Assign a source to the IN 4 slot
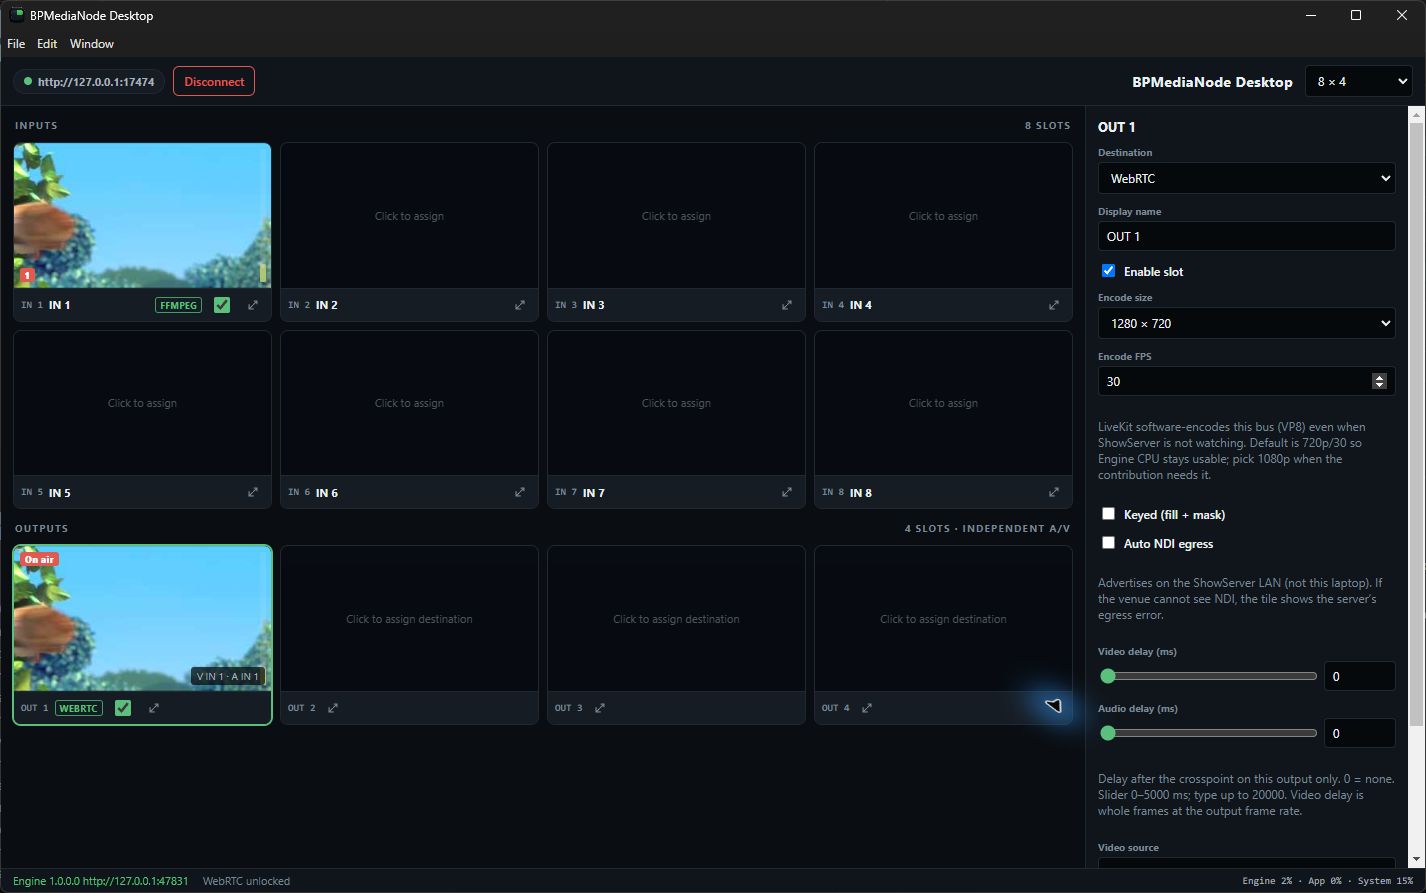 (x=943, y=216)
